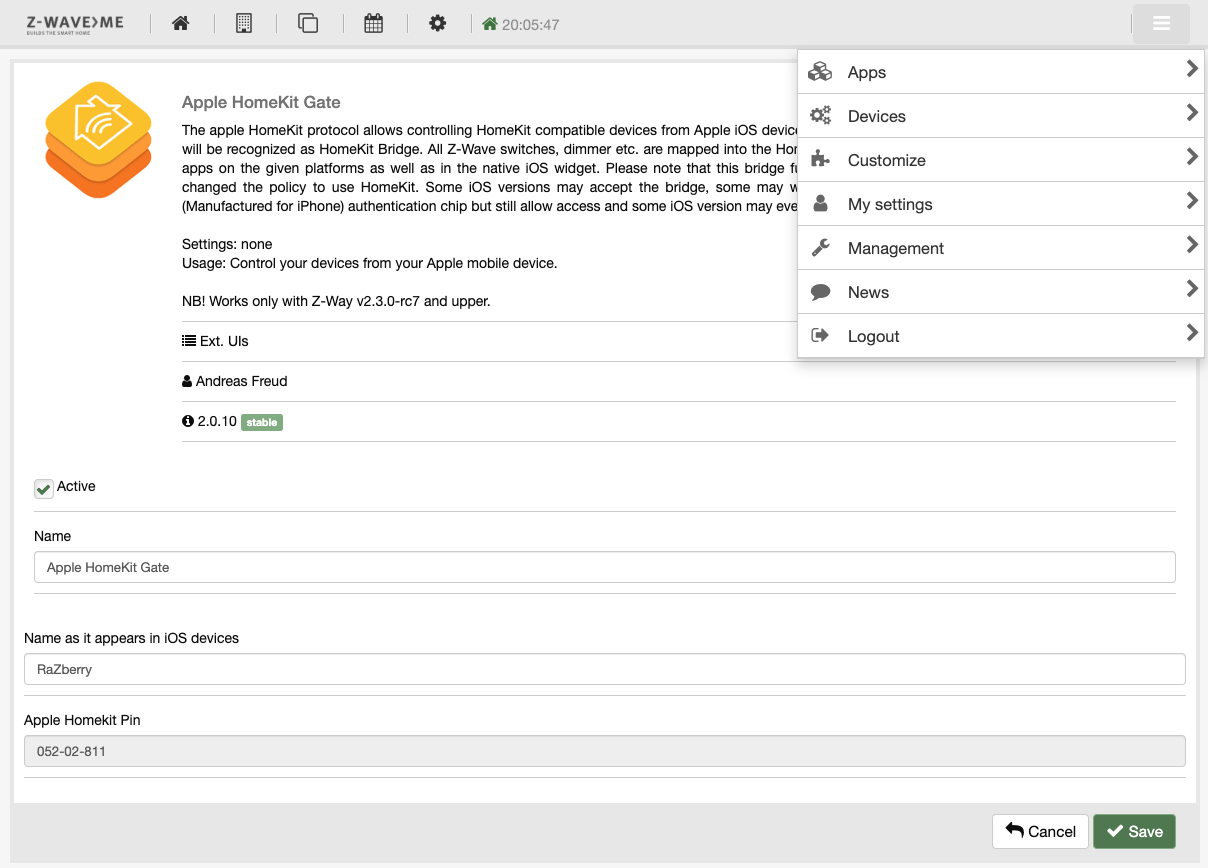This screenshot has height=868, width=1208.
Task: Click the Z-Way v2.3.0-rc7 note
Action: click(x=336, y=301)
